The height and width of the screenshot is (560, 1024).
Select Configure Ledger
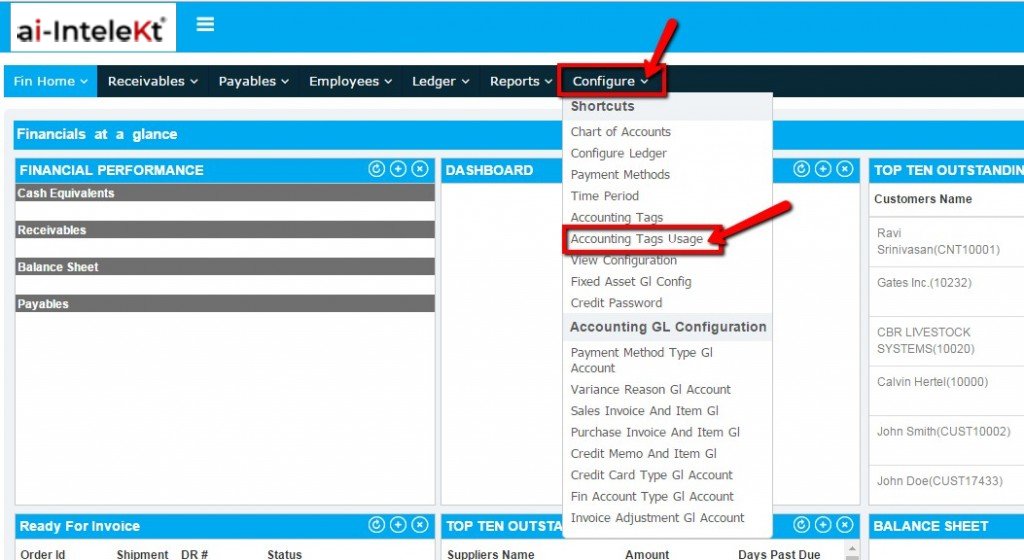(618, 153)
